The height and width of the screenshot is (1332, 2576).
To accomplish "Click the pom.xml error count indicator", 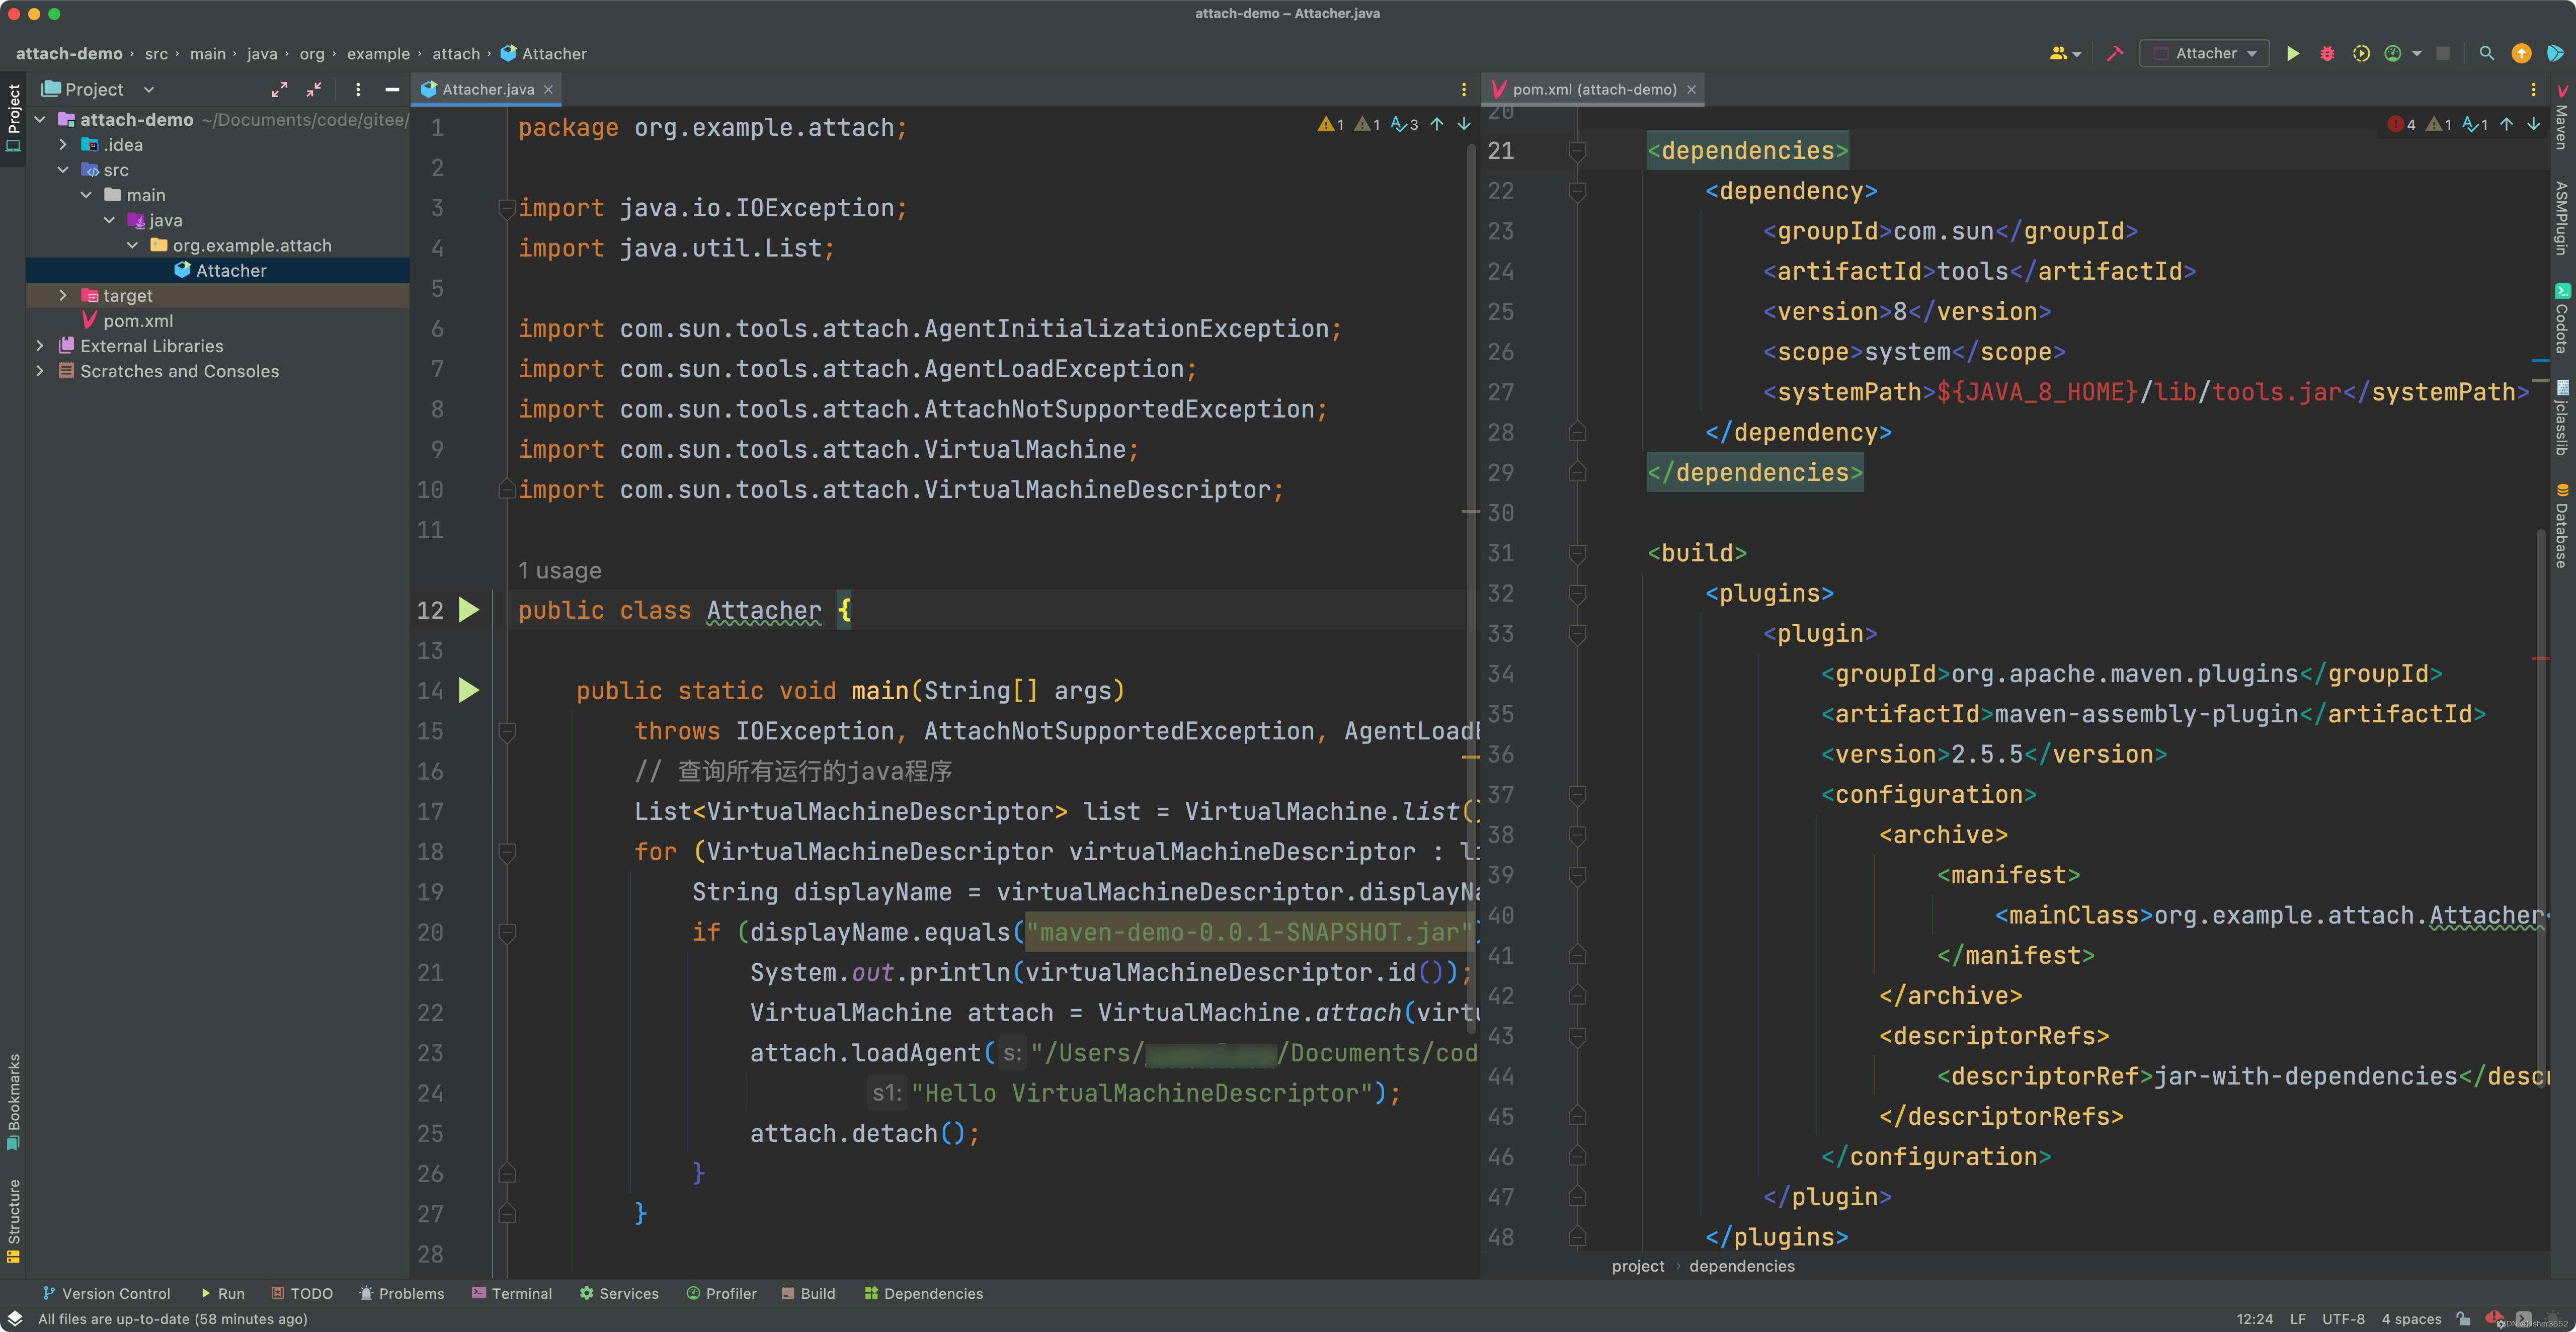I will (2402, 124).
